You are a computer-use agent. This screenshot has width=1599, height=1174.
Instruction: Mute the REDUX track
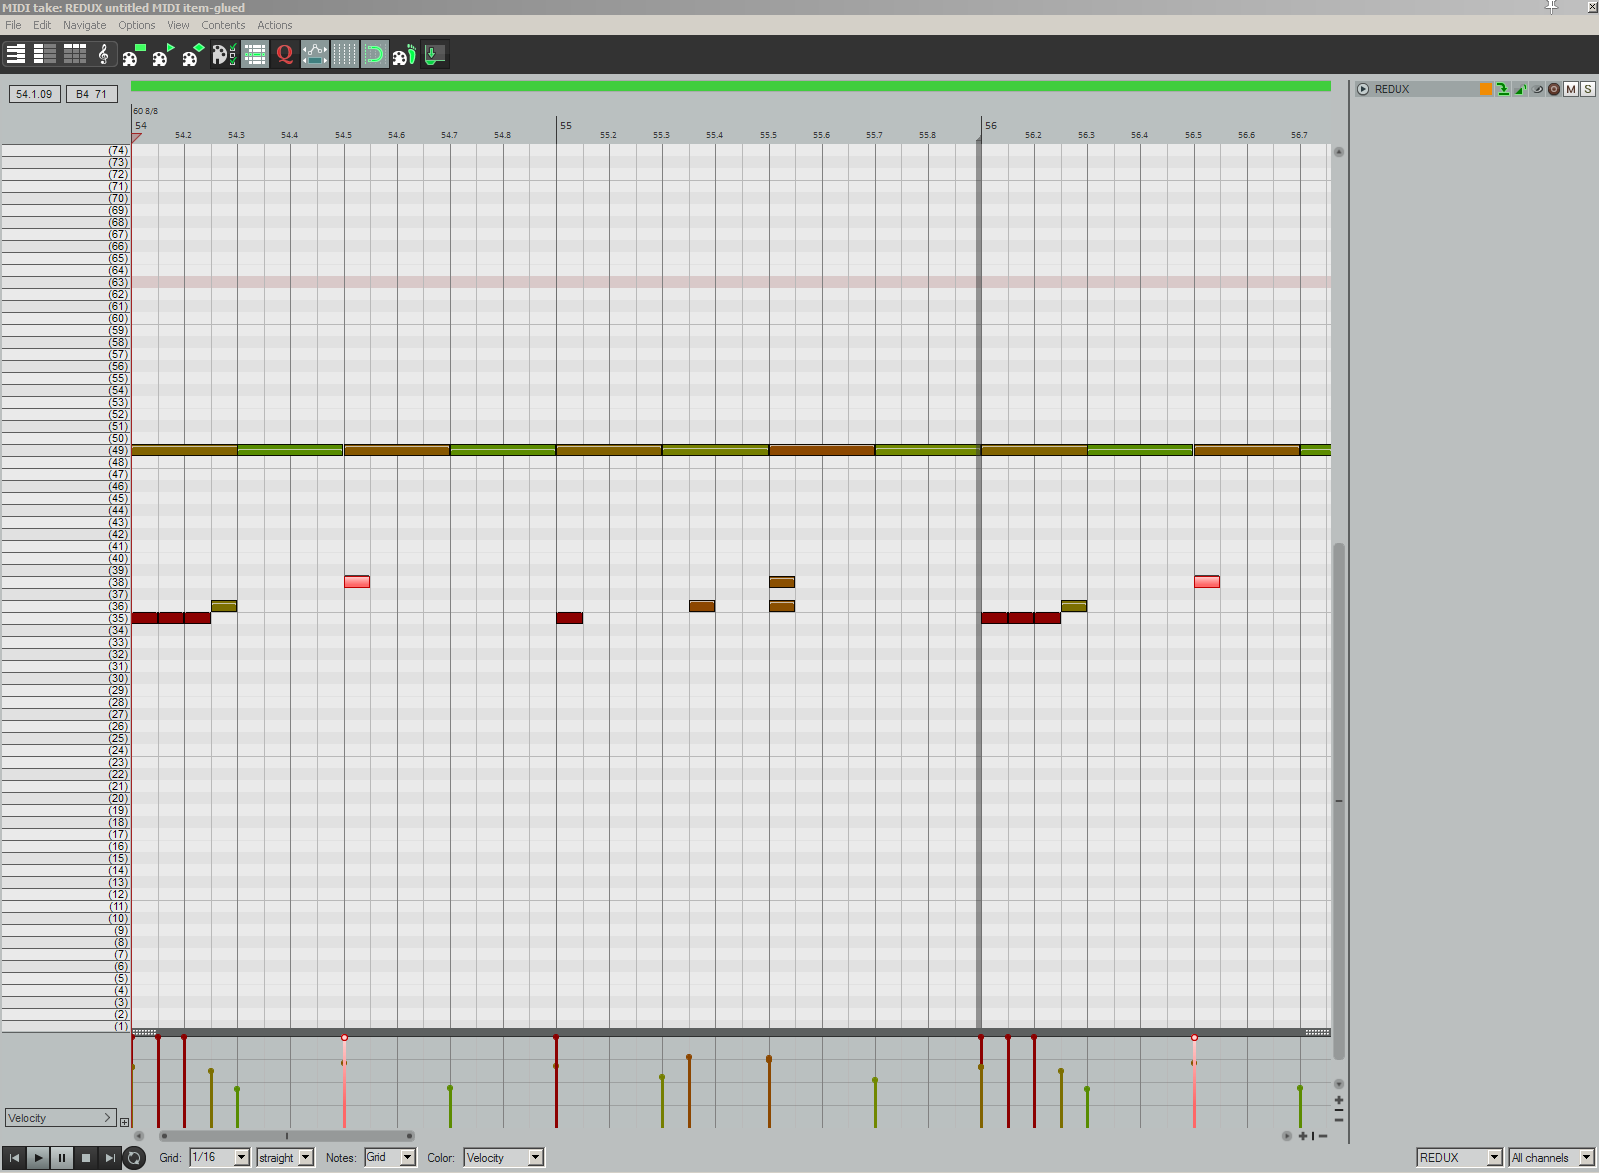(1571, 89)
